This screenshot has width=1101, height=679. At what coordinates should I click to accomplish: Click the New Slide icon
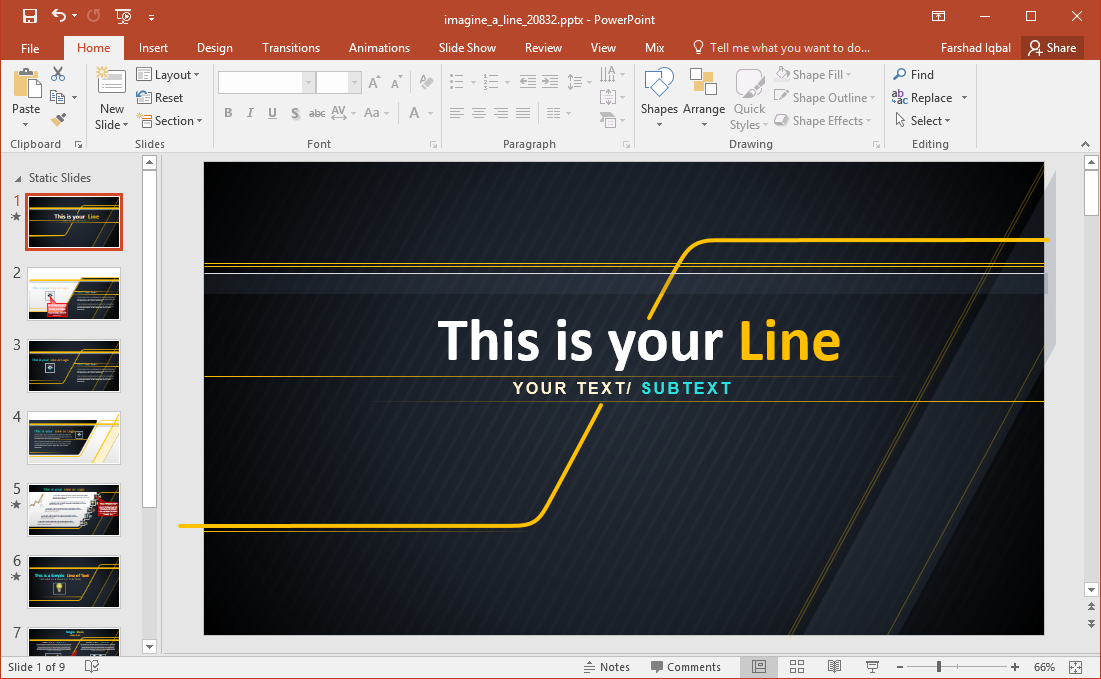point(111,81)
